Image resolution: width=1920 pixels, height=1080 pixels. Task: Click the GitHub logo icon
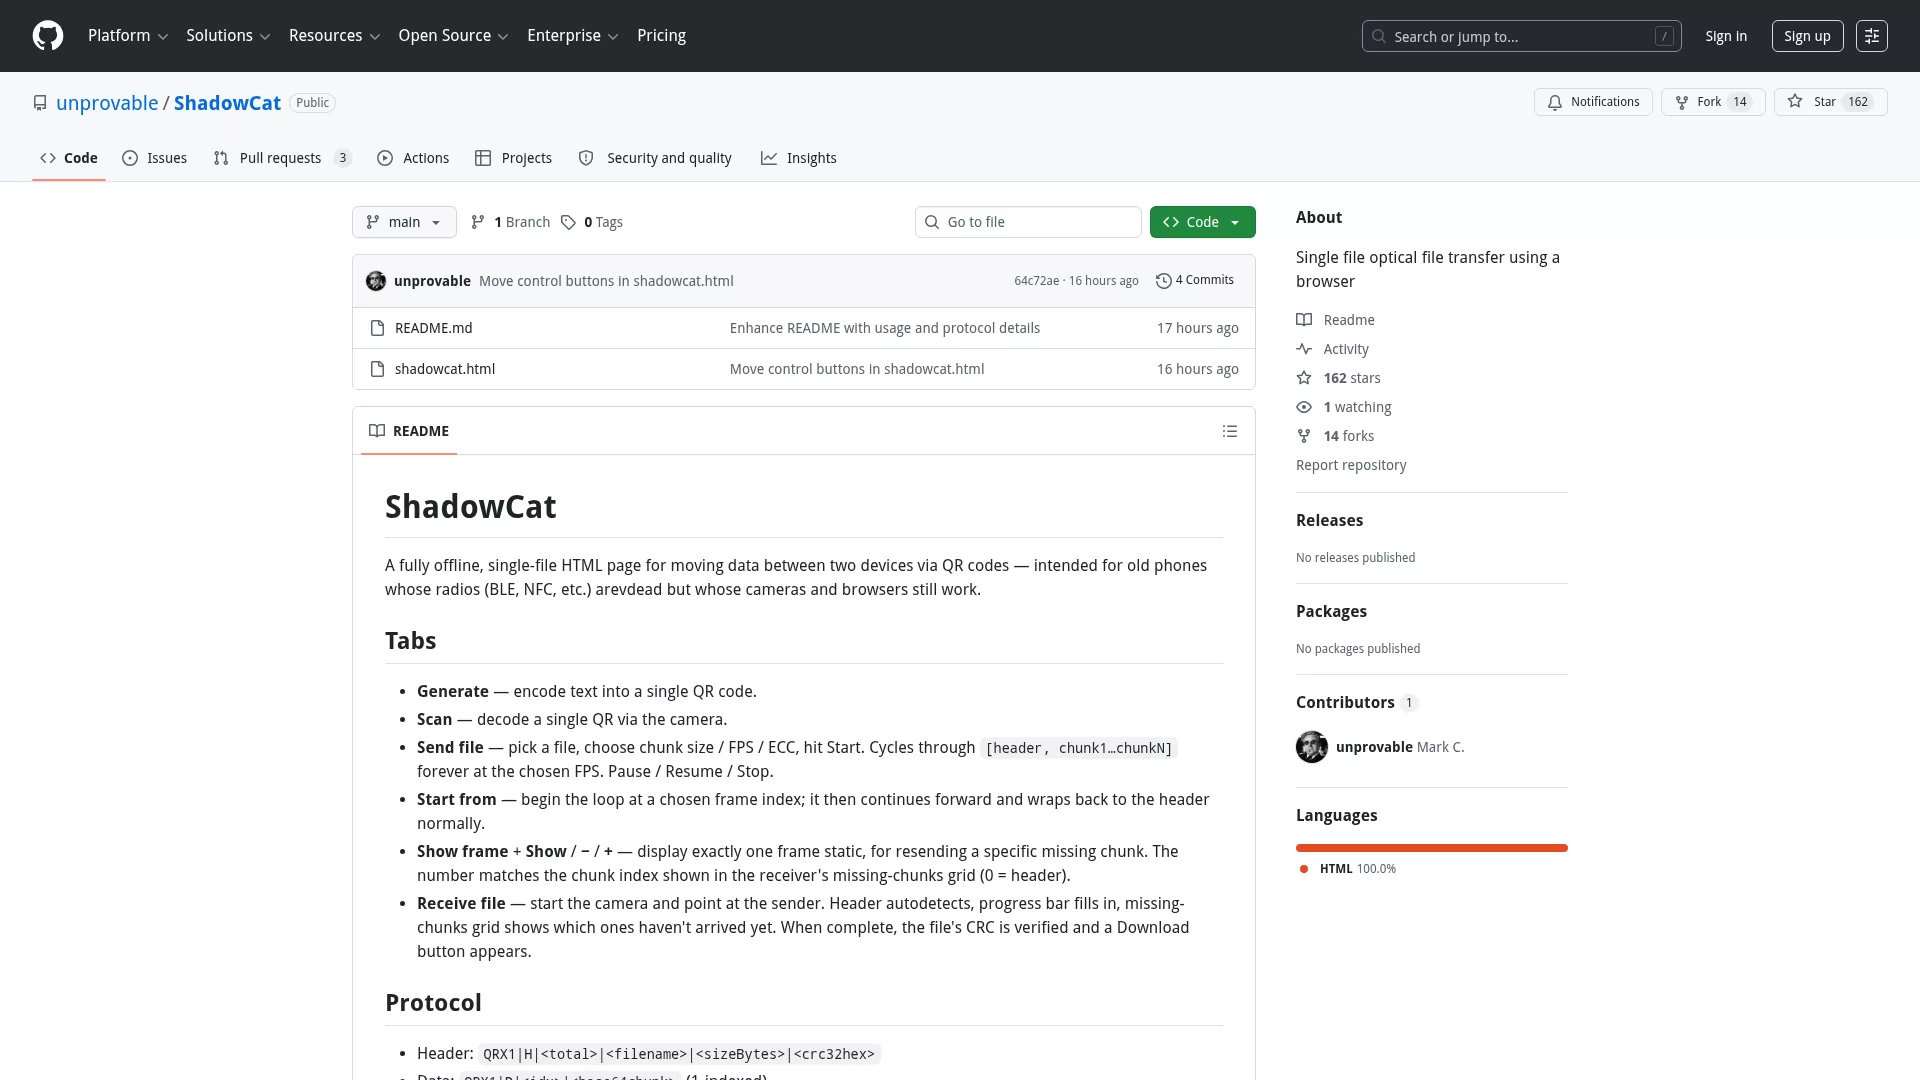pos(48,36)
